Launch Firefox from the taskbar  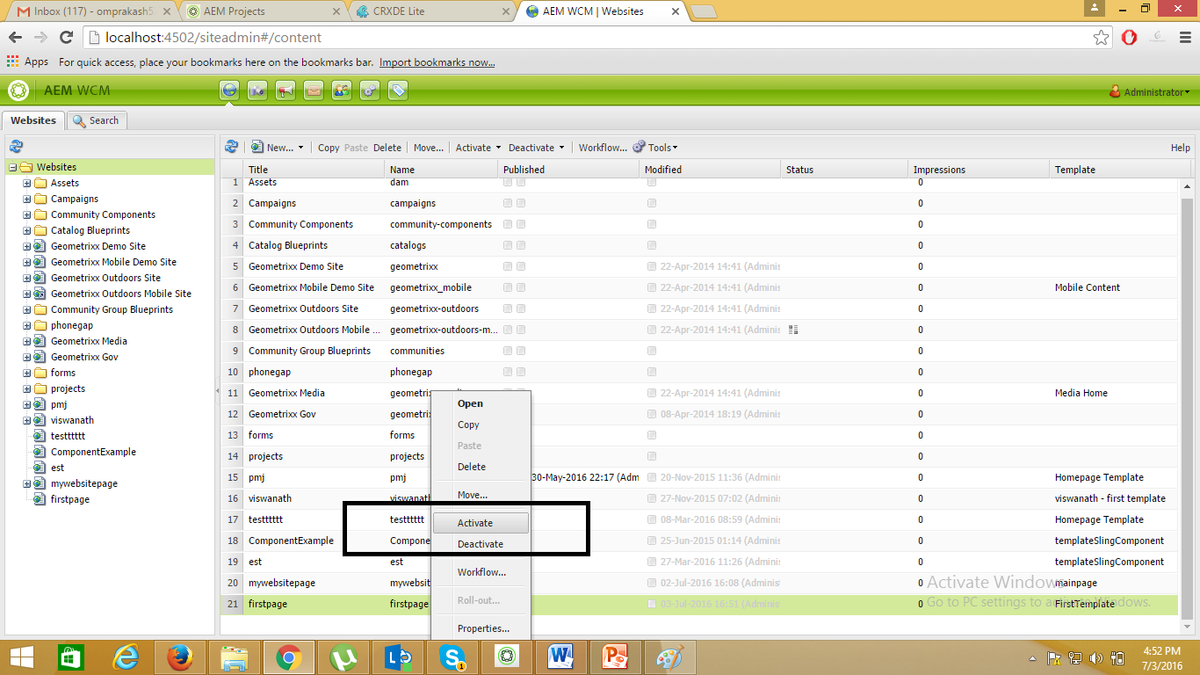[x=180, y=657]
